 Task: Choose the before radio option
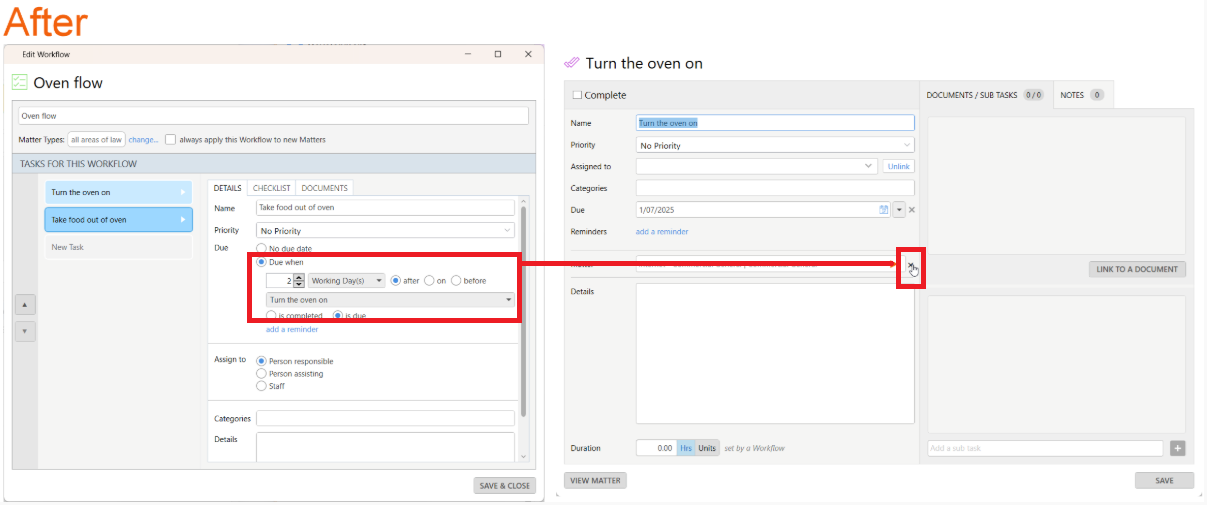point(456,281)
